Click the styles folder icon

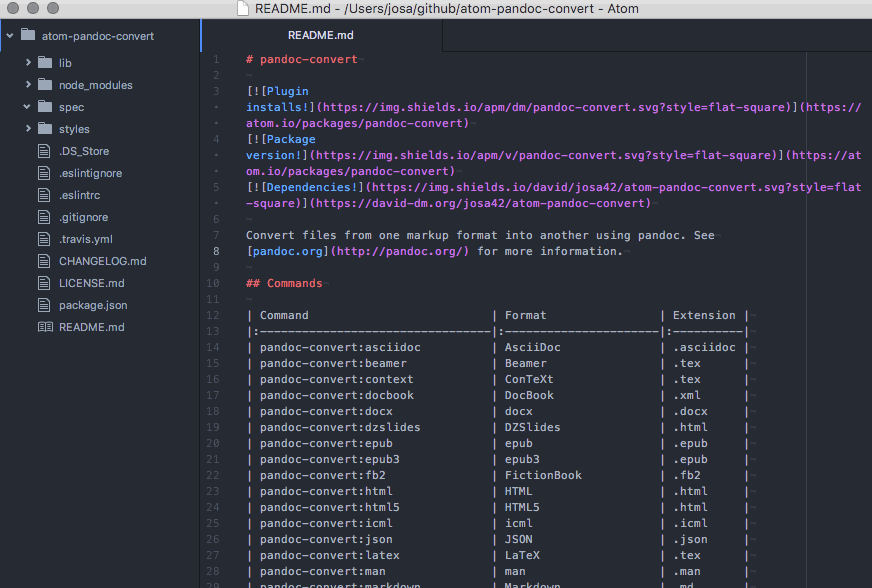[x=45, y=129]
